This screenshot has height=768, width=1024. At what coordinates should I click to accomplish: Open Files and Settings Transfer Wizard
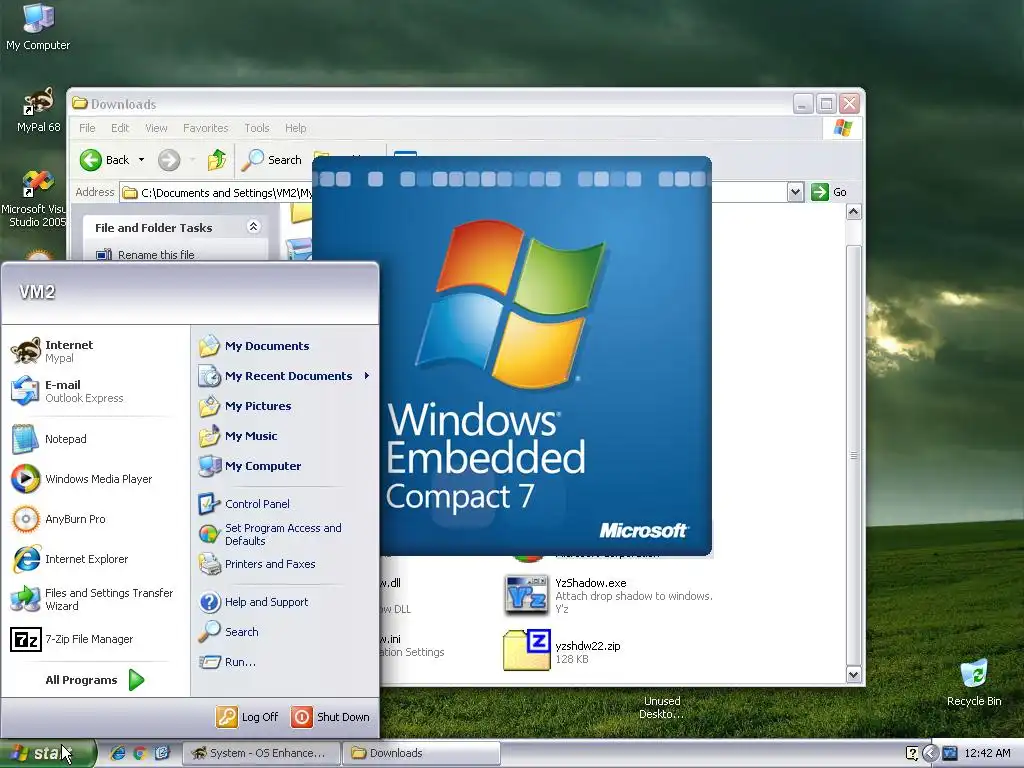(x=91, y=599)
